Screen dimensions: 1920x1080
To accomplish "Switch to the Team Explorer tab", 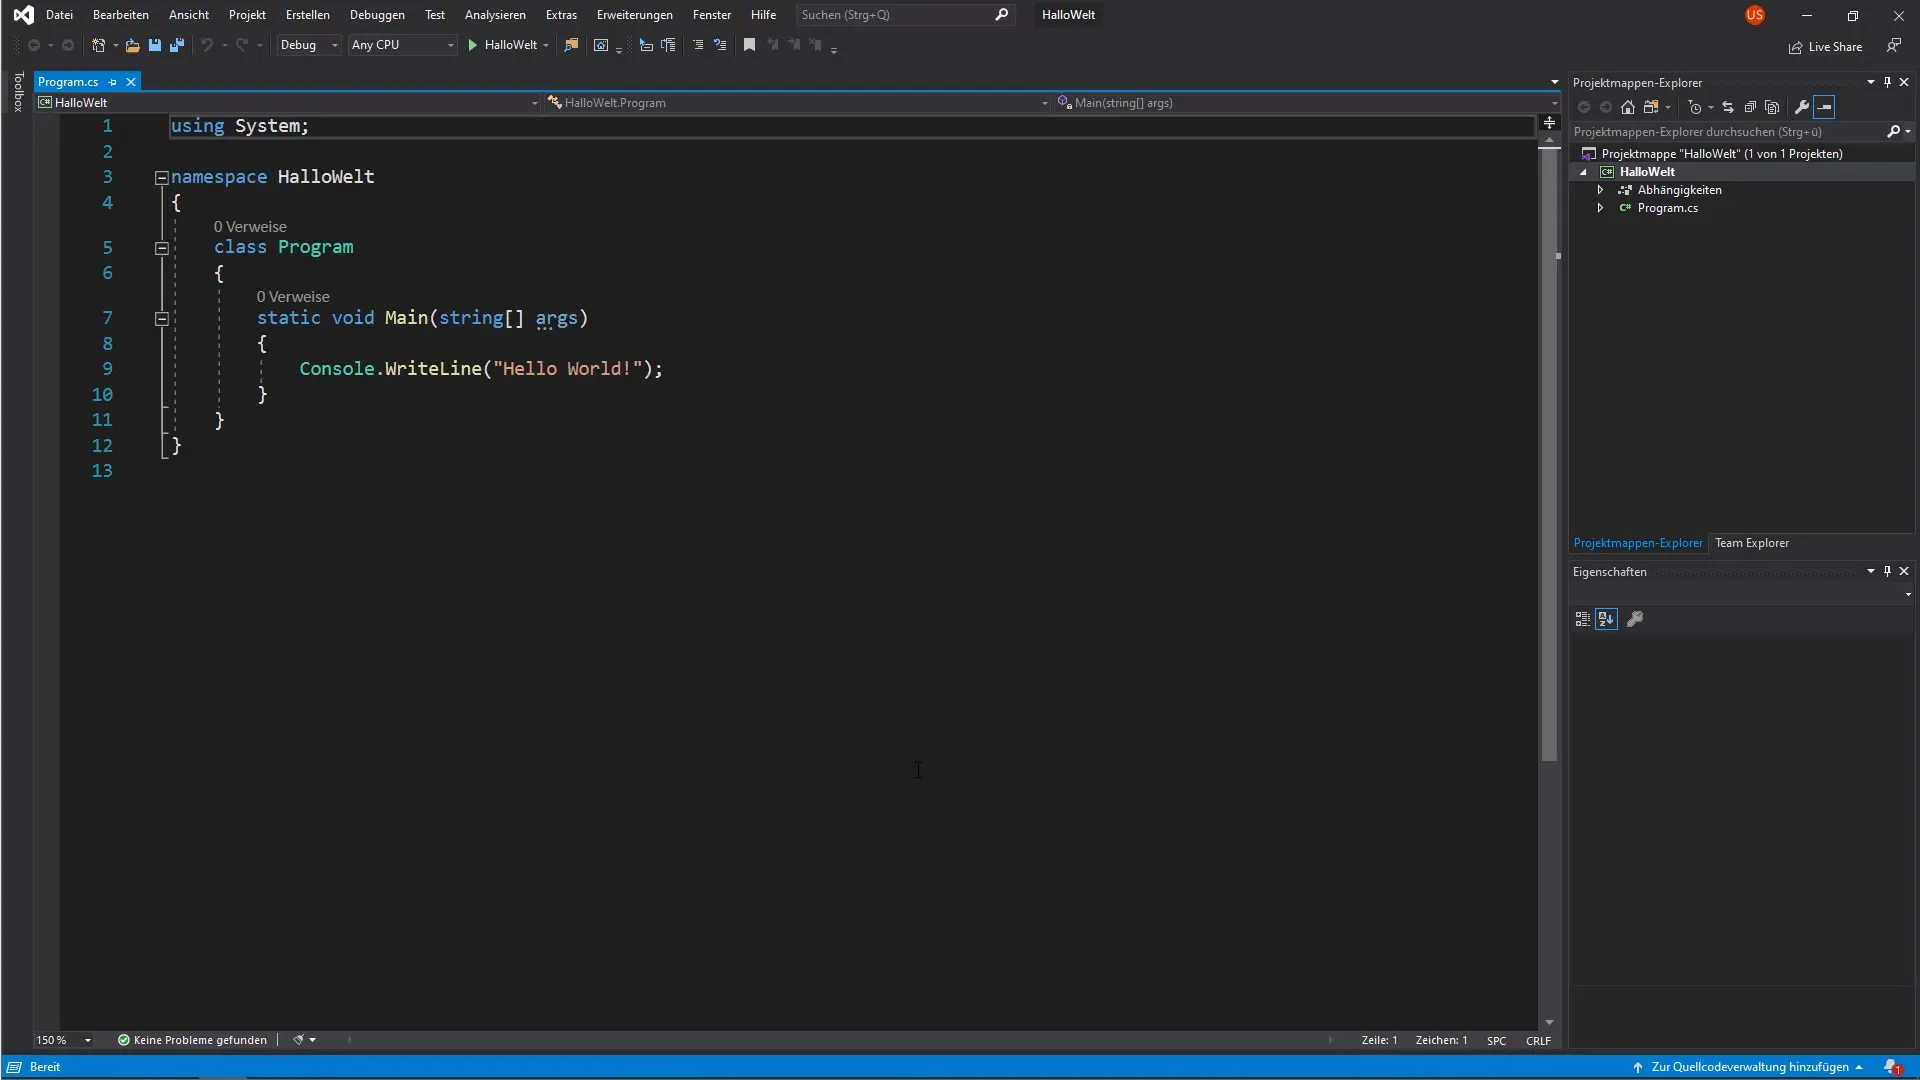I will (1752, 543).
